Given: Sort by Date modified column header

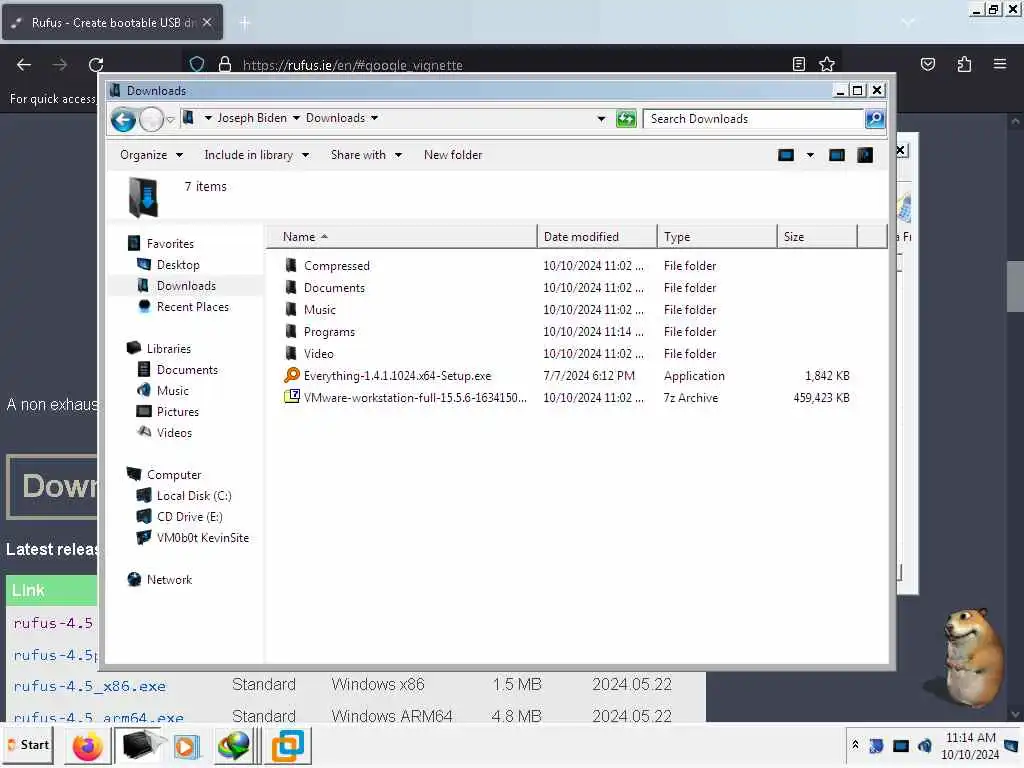Looking at the screenshot, I should [x=597, y=236].
